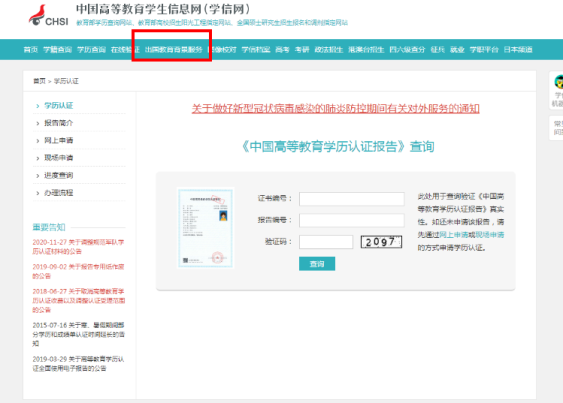
Task: Open the 学职平台 navigation item
Action: [x=484, y=50]
